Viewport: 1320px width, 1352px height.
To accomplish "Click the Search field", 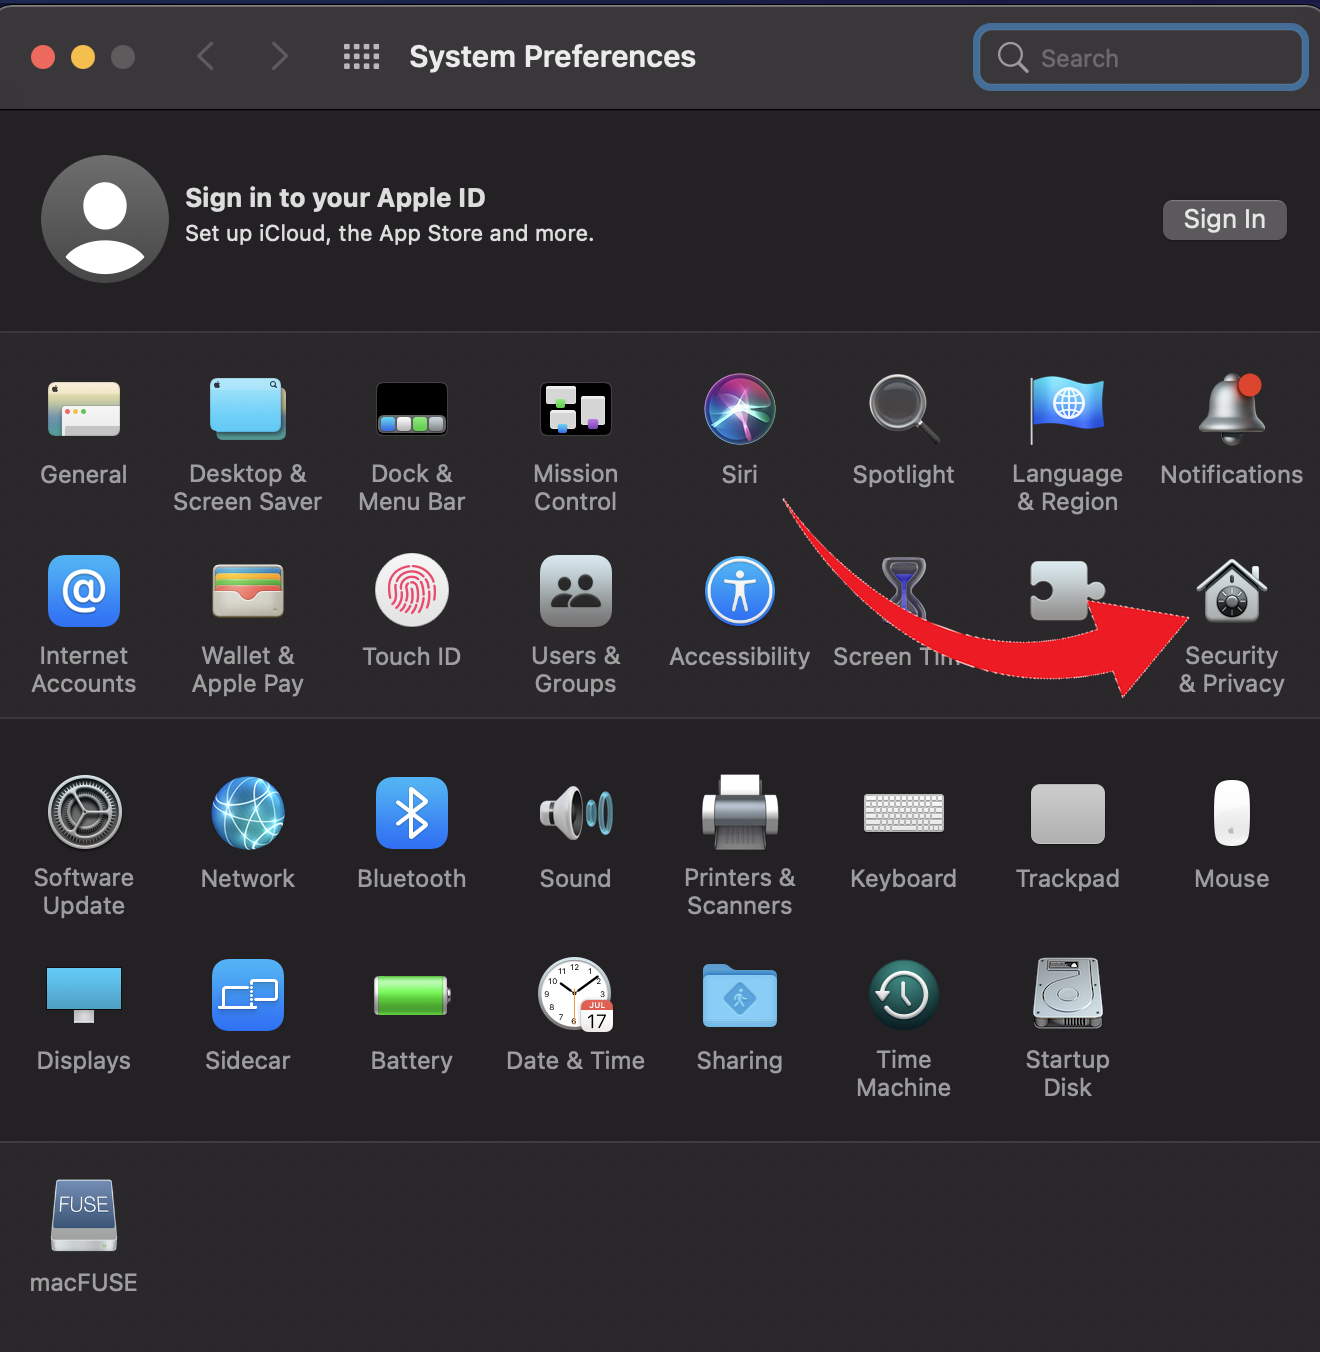I will [x=1141, y=57].
